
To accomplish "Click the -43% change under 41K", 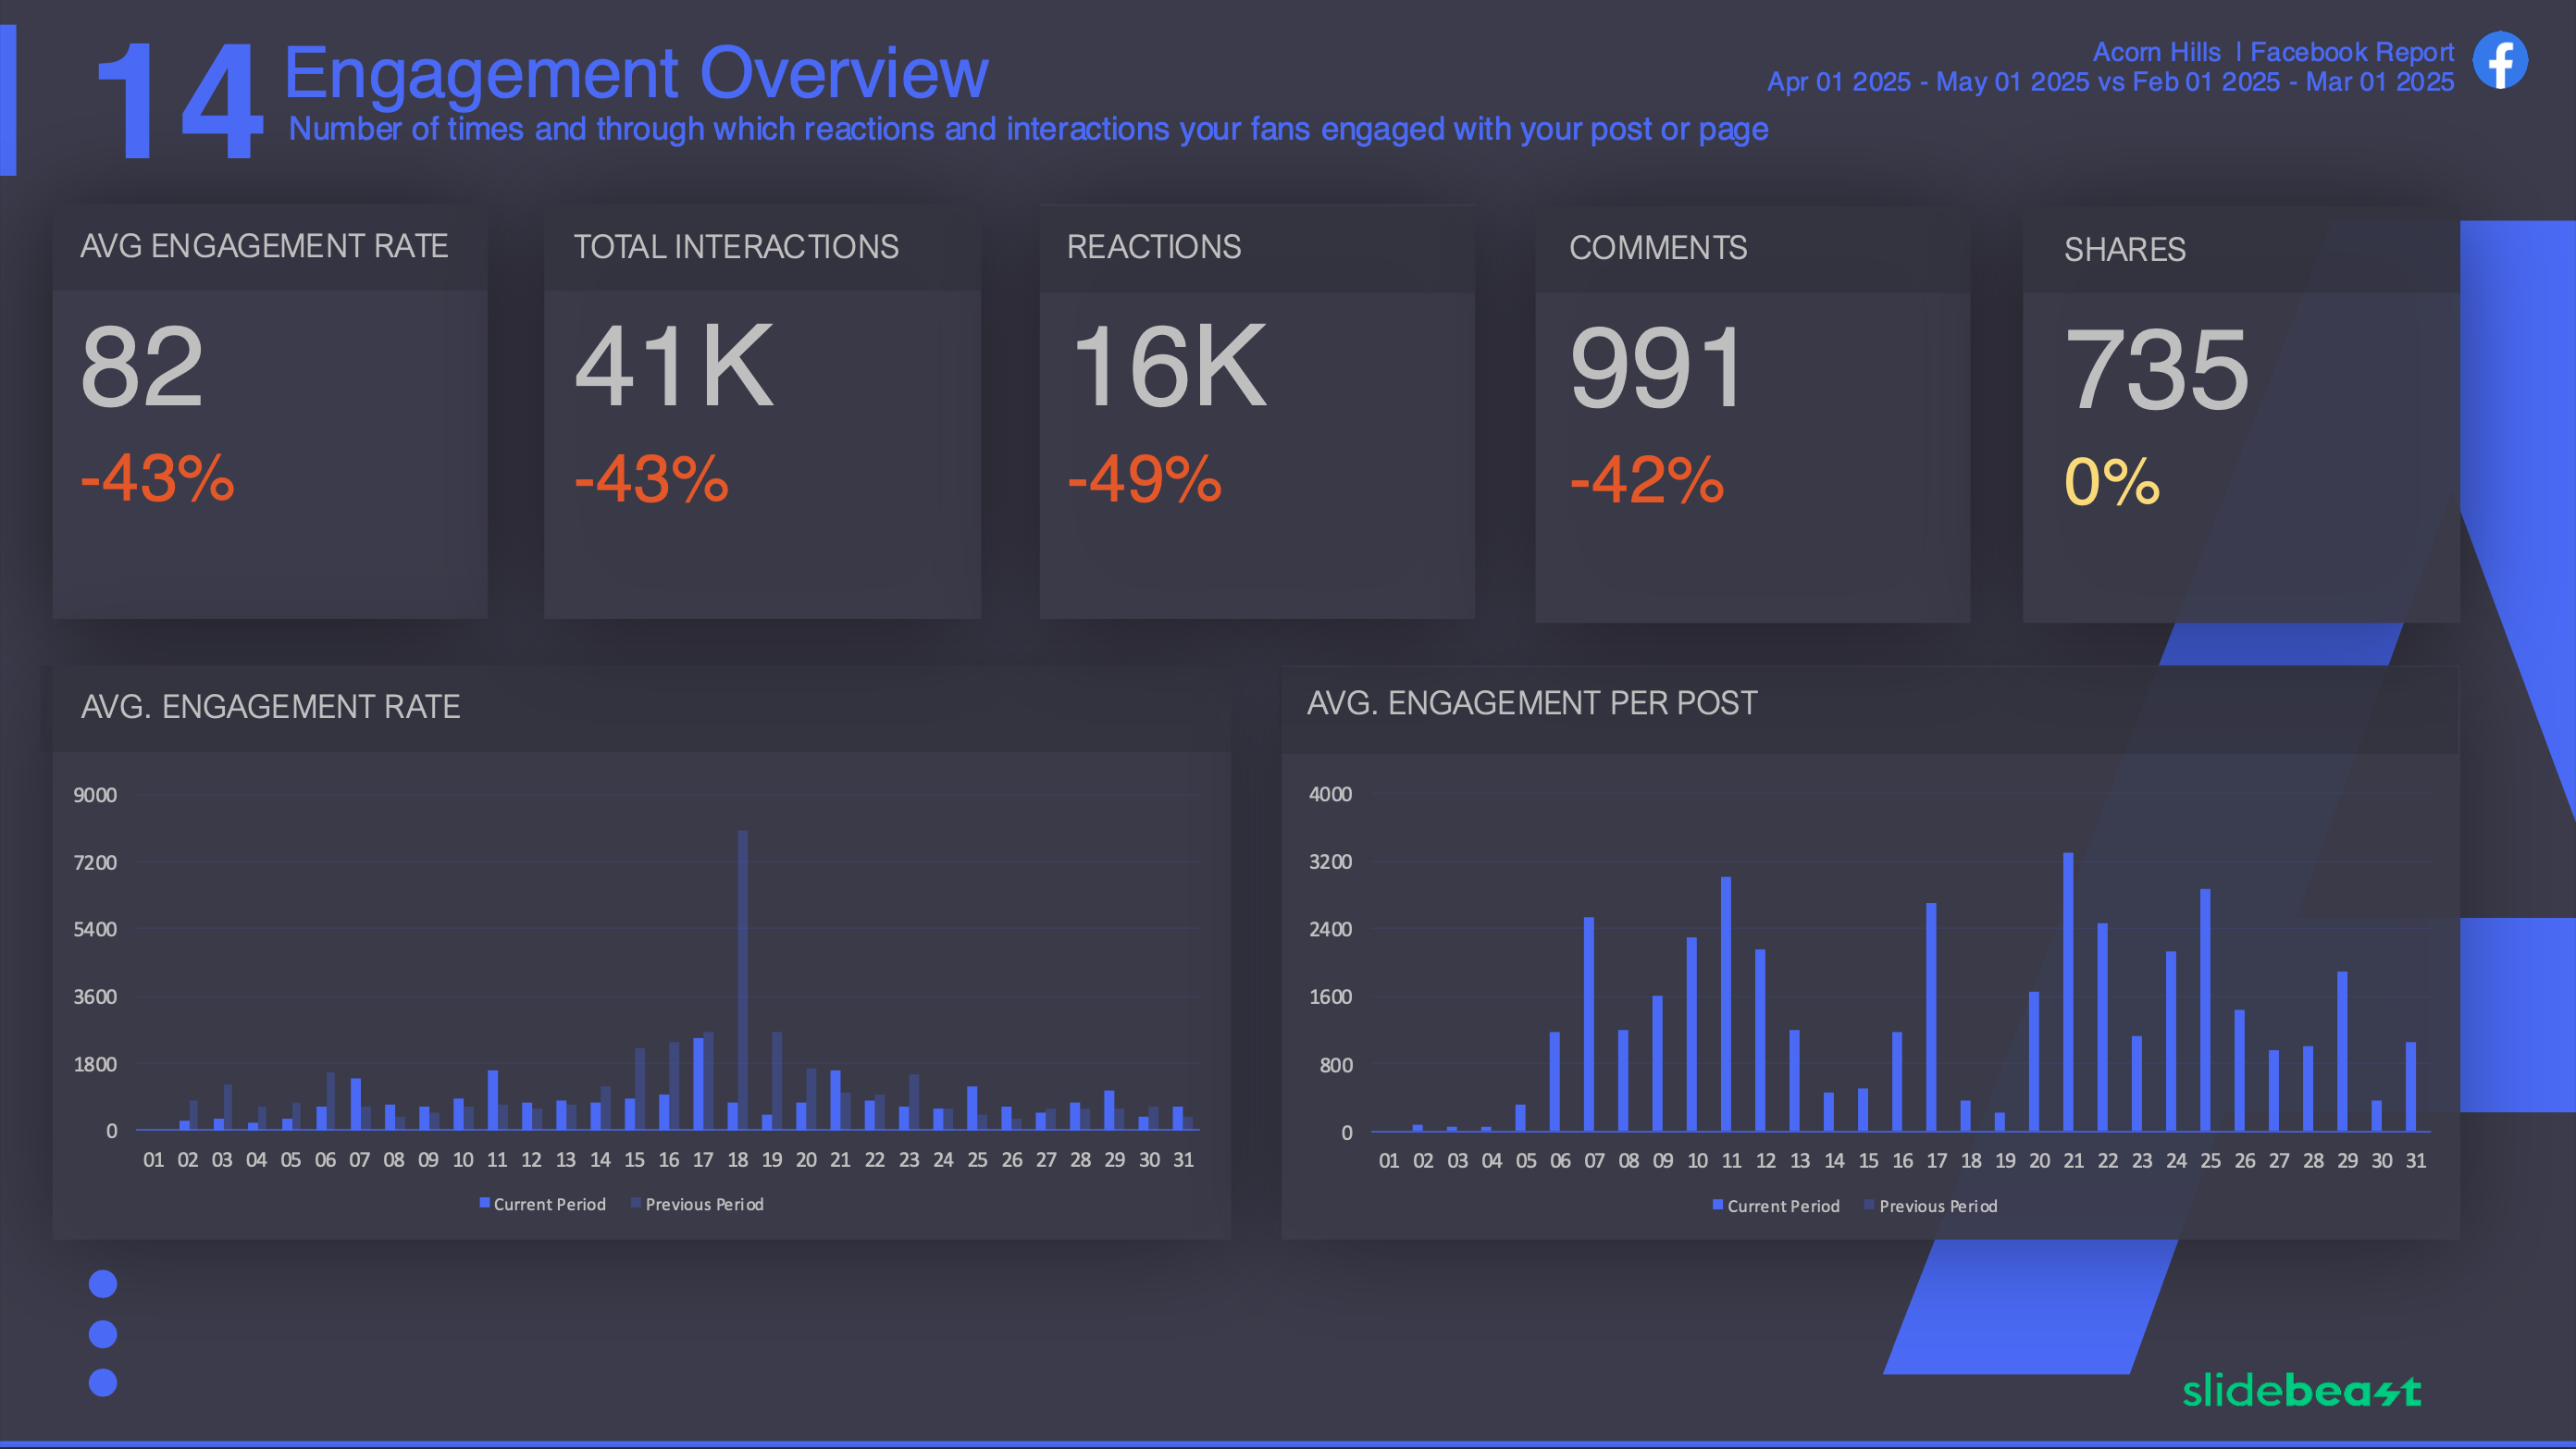I will pyautogui.click(x=651, y=478).
